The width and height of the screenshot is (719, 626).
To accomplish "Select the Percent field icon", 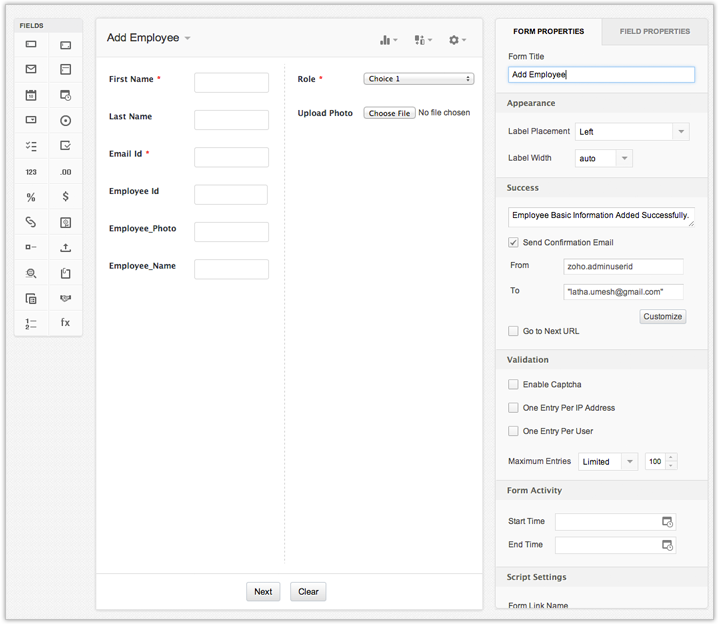I will coord(31,197).
